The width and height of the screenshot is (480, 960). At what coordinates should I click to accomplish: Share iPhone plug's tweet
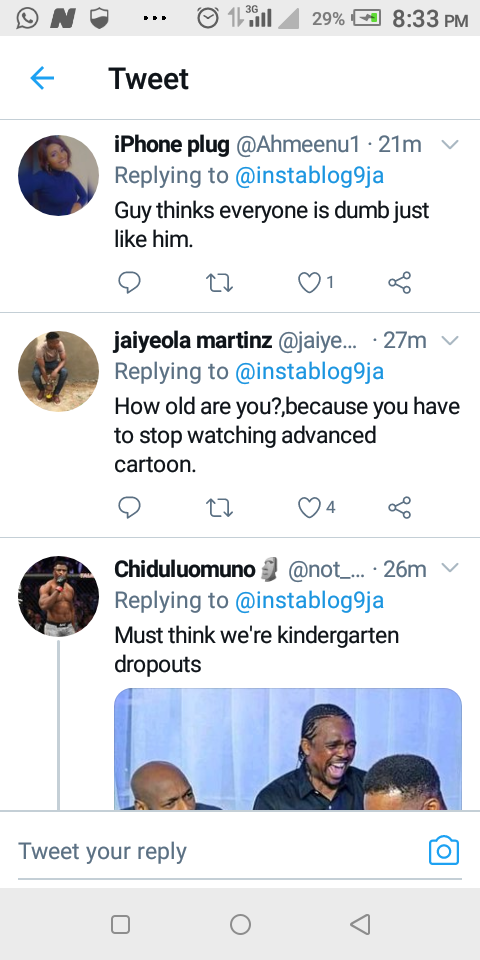pyautogui.click(x=400, y=282)
